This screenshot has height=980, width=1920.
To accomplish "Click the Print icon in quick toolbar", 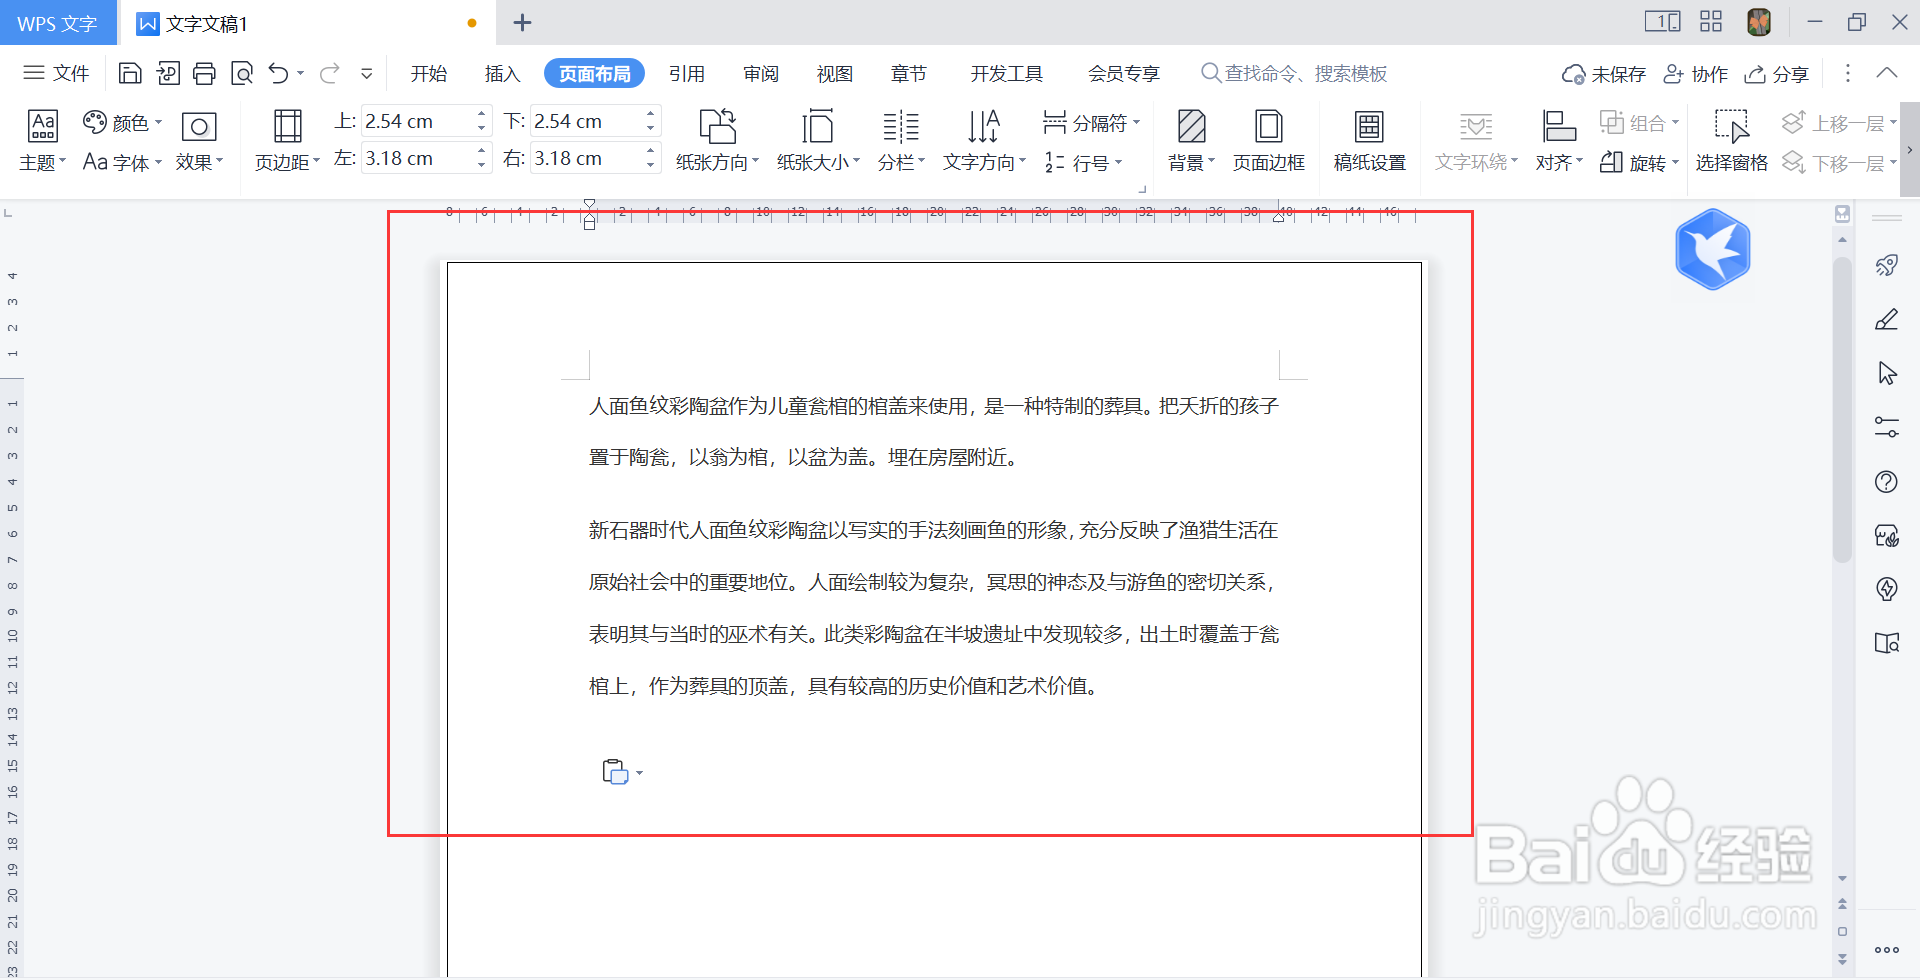I will pos(204,73).
